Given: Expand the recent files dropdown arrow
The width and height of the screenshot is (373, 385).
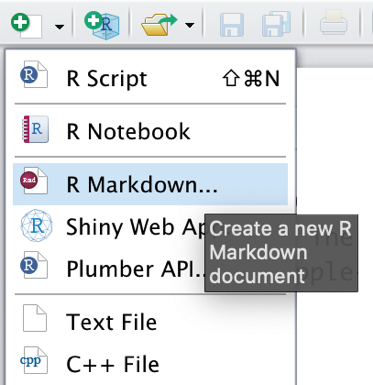Looking at the screenshot, I should 190,25.
